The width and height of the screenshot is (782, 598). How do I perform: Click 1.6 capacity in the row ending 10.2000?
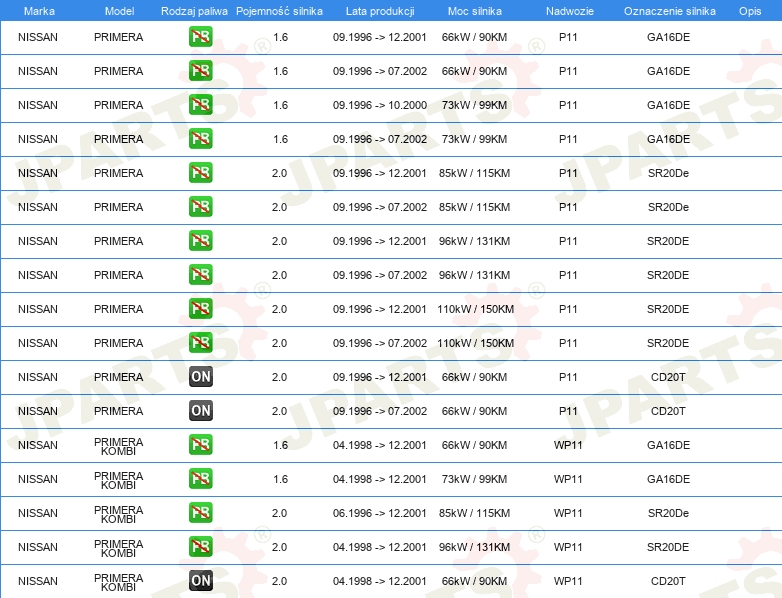[x=281, y=105]
